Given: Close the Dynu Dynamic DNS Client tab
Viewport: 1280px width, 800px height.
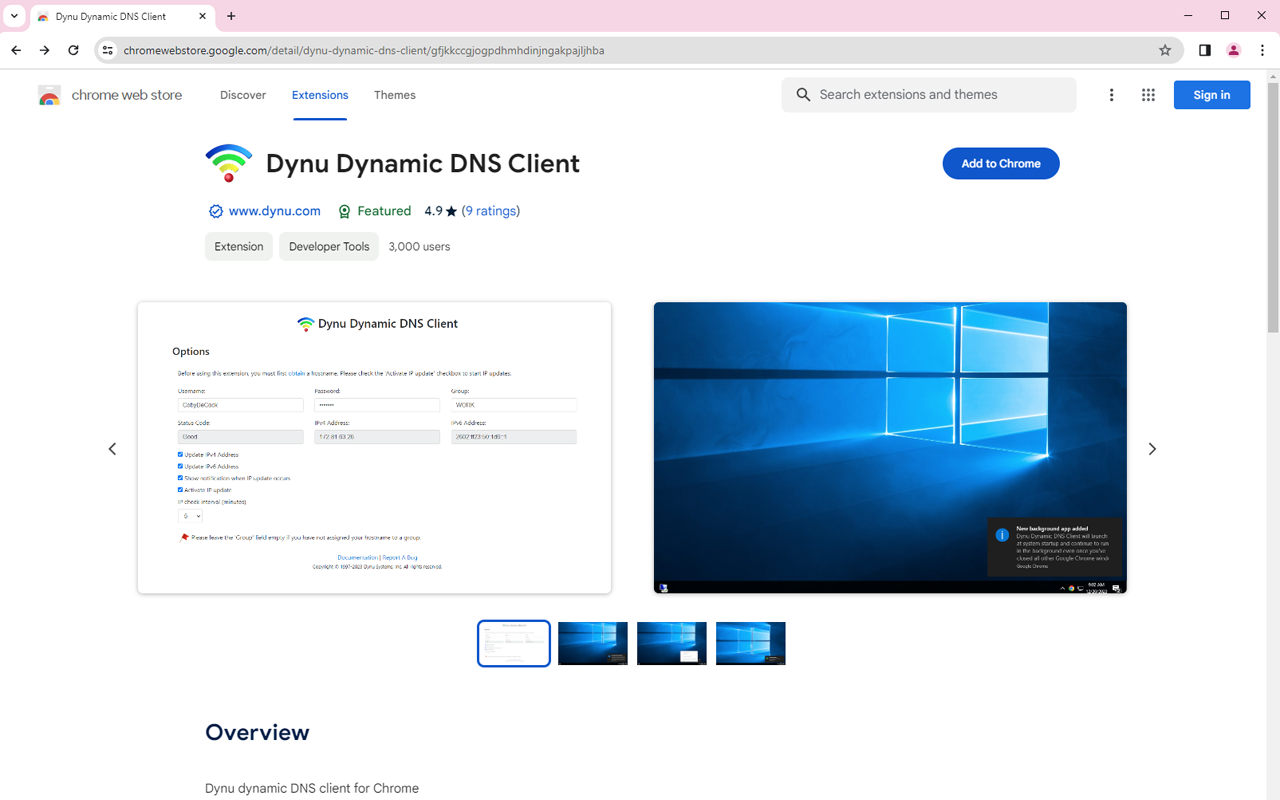Looking at the screenshot, I should (203, 16).
